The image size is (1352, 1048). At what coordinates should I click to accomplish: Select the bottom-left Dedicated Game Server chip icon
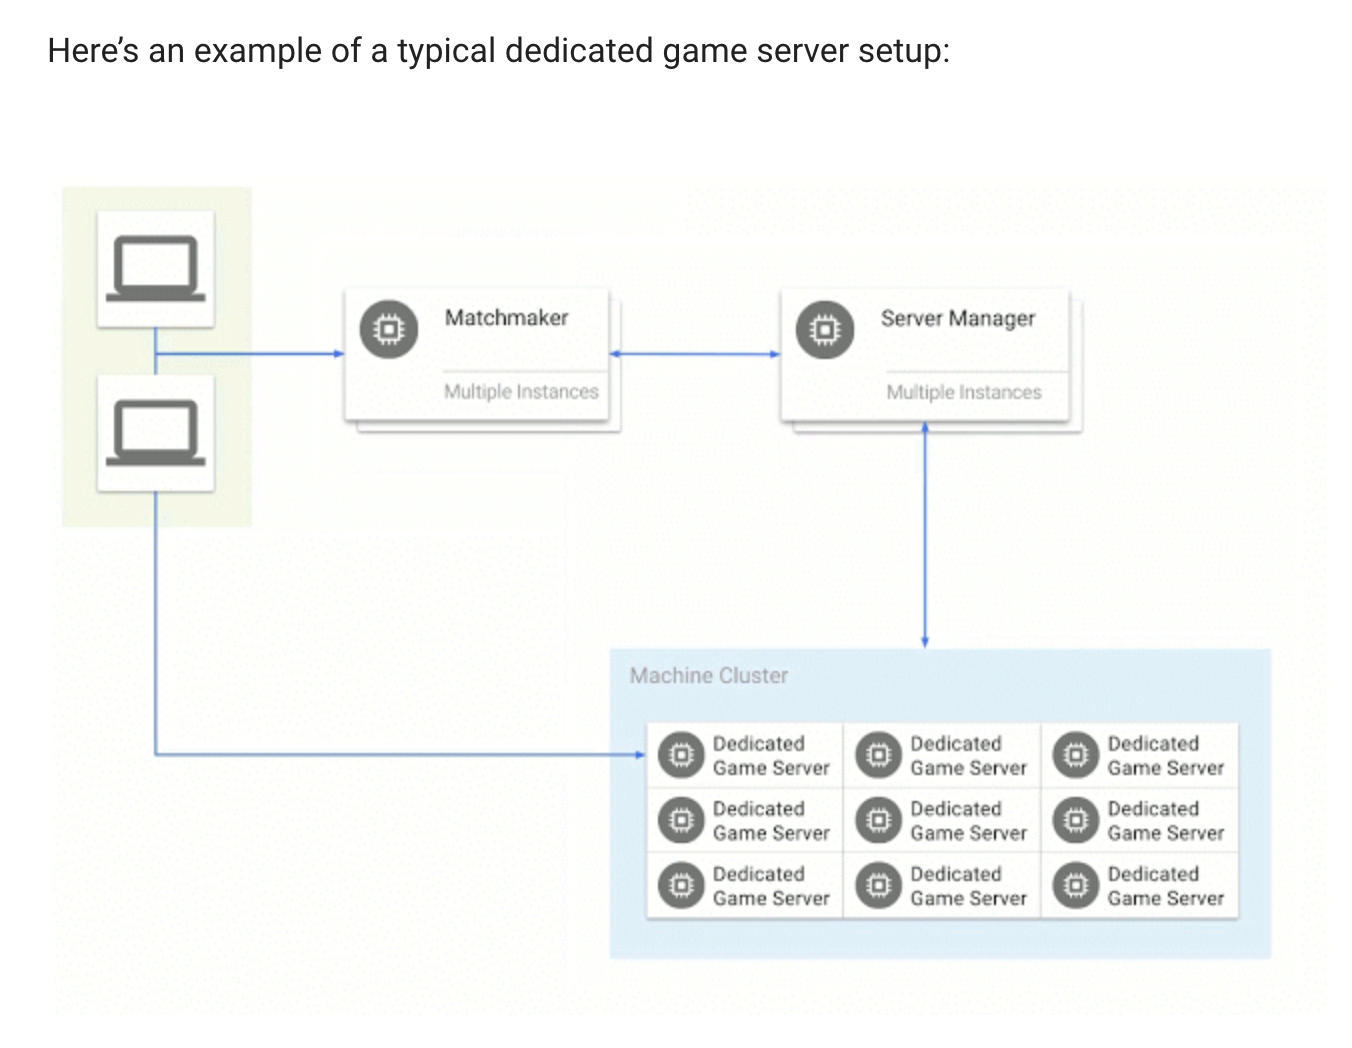[x=680, y=886]
